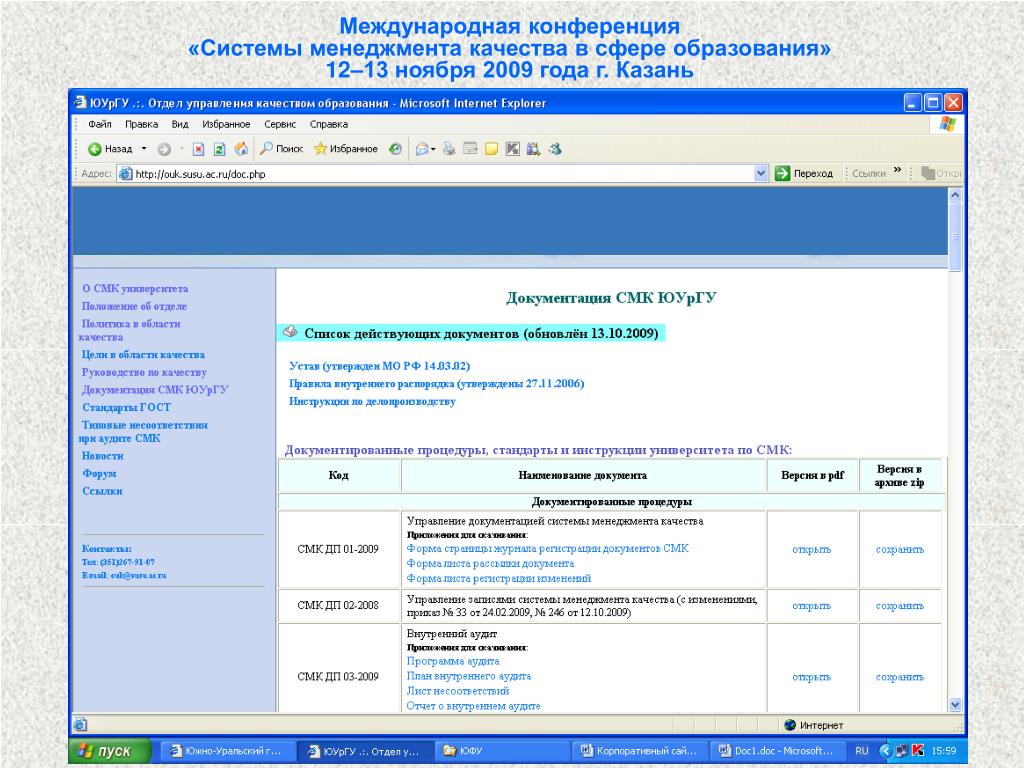Expand the Ссылки toolbar chevron

click(898, 171)
